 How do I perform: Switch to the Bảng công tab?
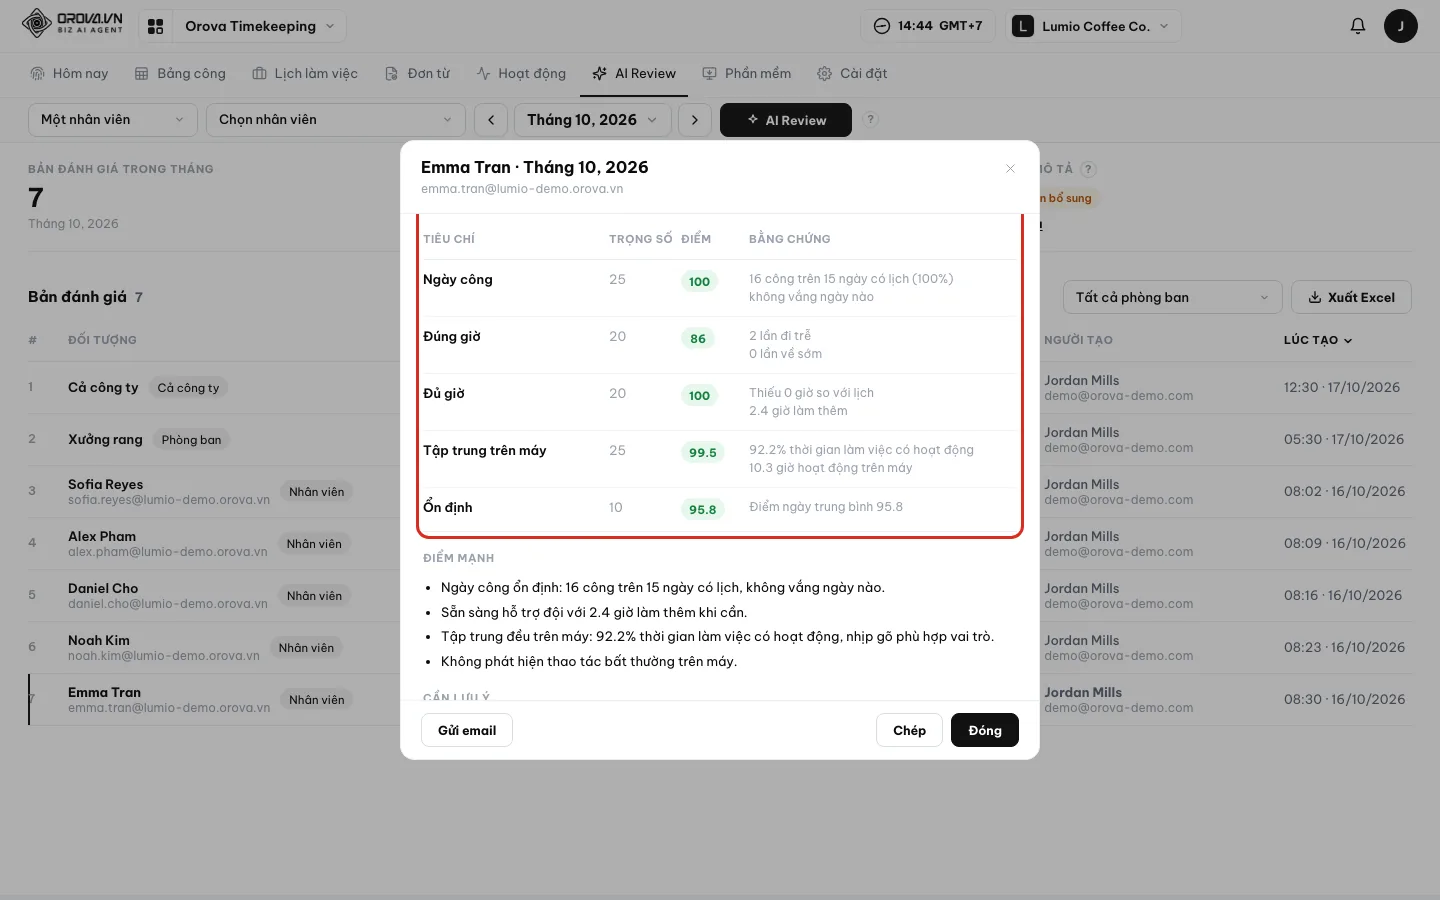tap(181, 73)
